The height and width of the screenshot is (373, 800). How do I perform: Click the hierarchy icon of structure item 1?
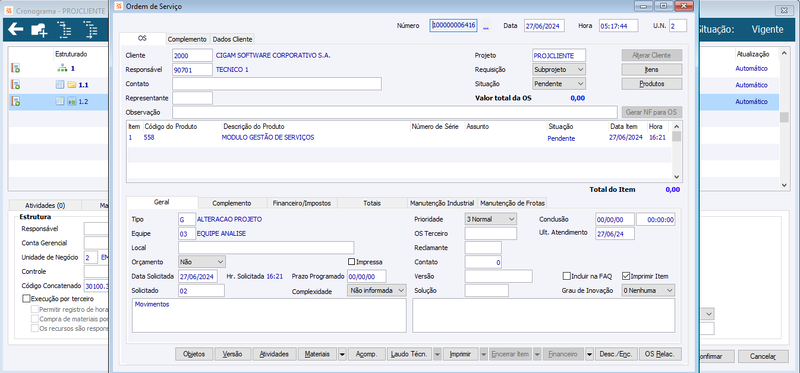click(x=62, y=68)
